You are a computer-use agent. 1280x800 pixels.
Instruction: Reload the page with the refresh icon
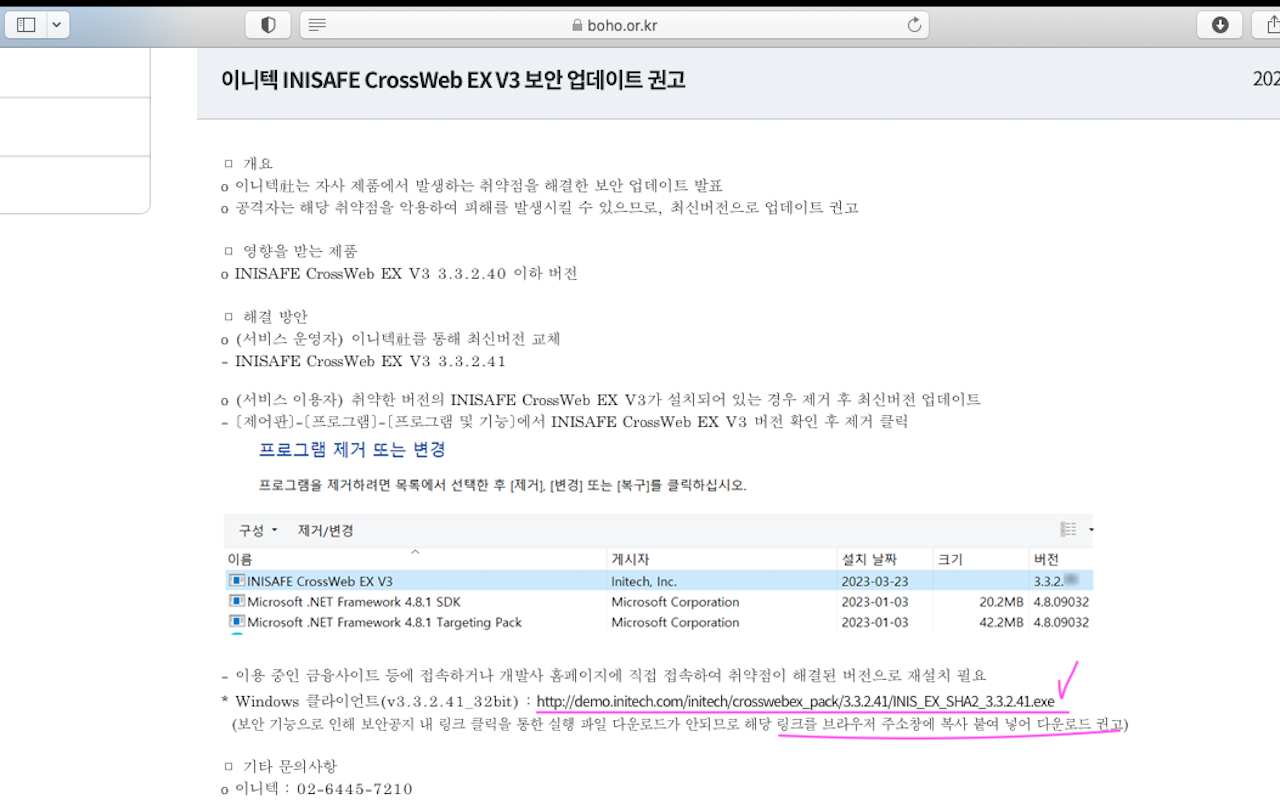point(914,25)
